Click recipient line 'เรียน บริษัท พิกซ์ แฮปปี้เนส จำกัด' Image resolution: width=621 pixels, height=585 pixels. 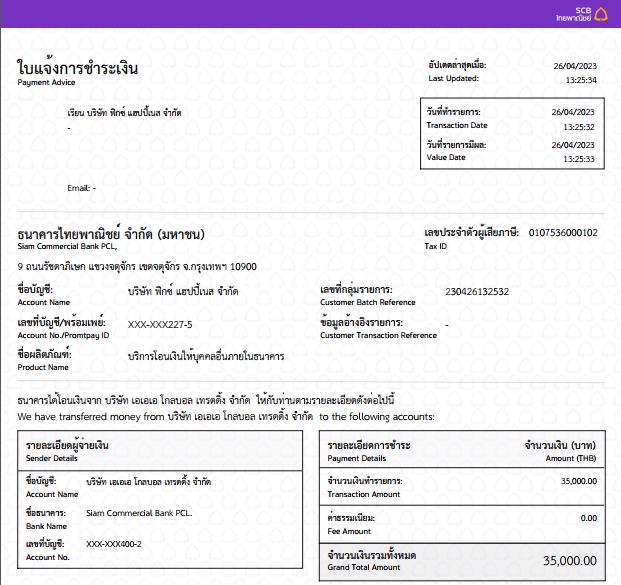[x=124, y=113]
